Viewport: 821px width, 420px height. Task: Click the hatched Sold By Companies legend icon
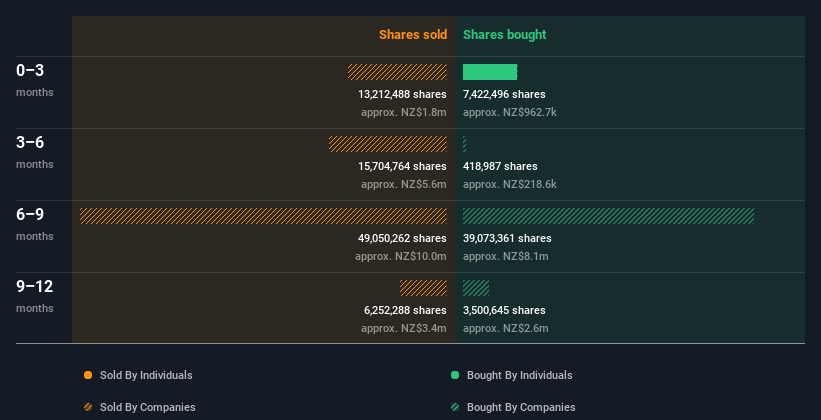88,407
